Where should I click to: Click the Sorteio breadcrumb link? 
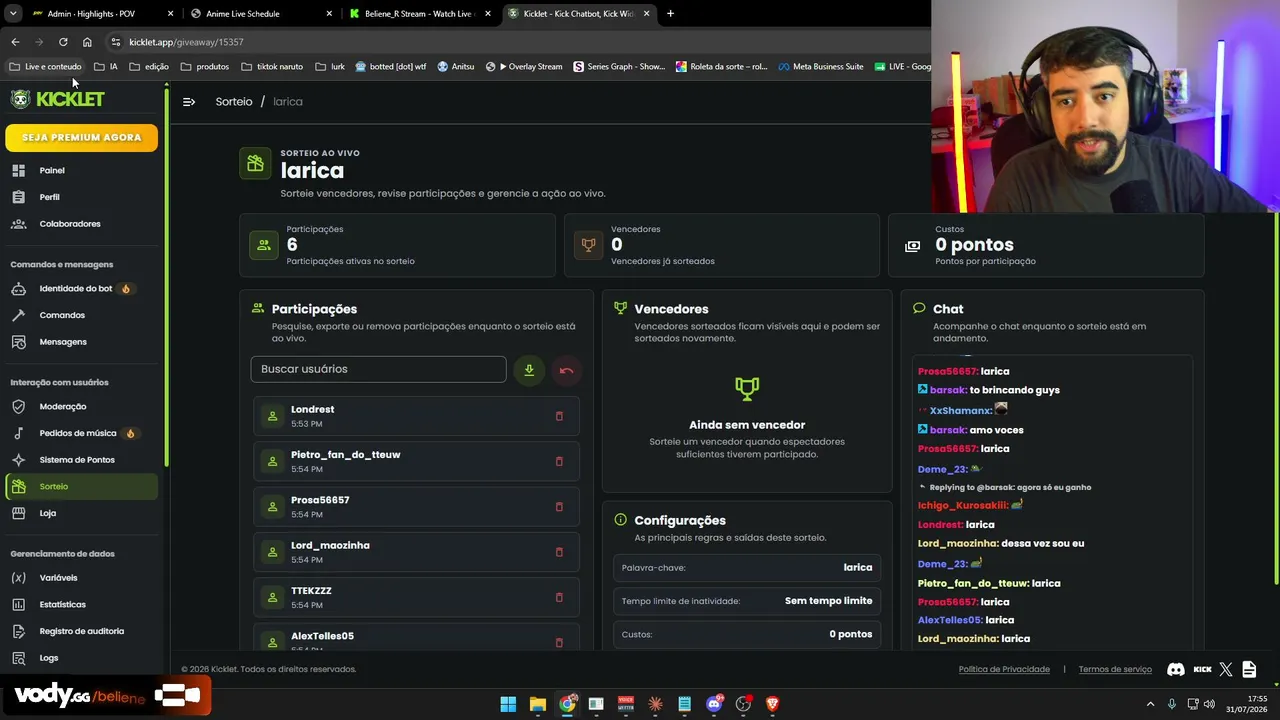pos(234,102)
